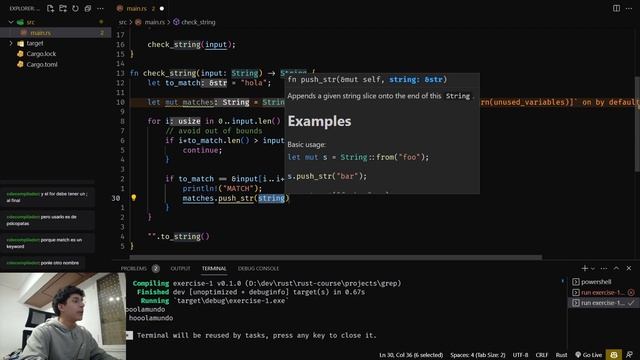Click check_string(input) call on line 16
Screen dimensions: 640x360
tap(191, 44)
